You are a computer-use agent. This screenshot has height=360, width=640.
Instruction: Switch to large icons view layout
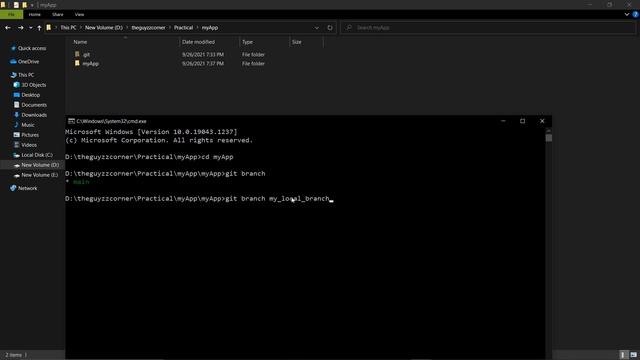click(x=633, y=355)
